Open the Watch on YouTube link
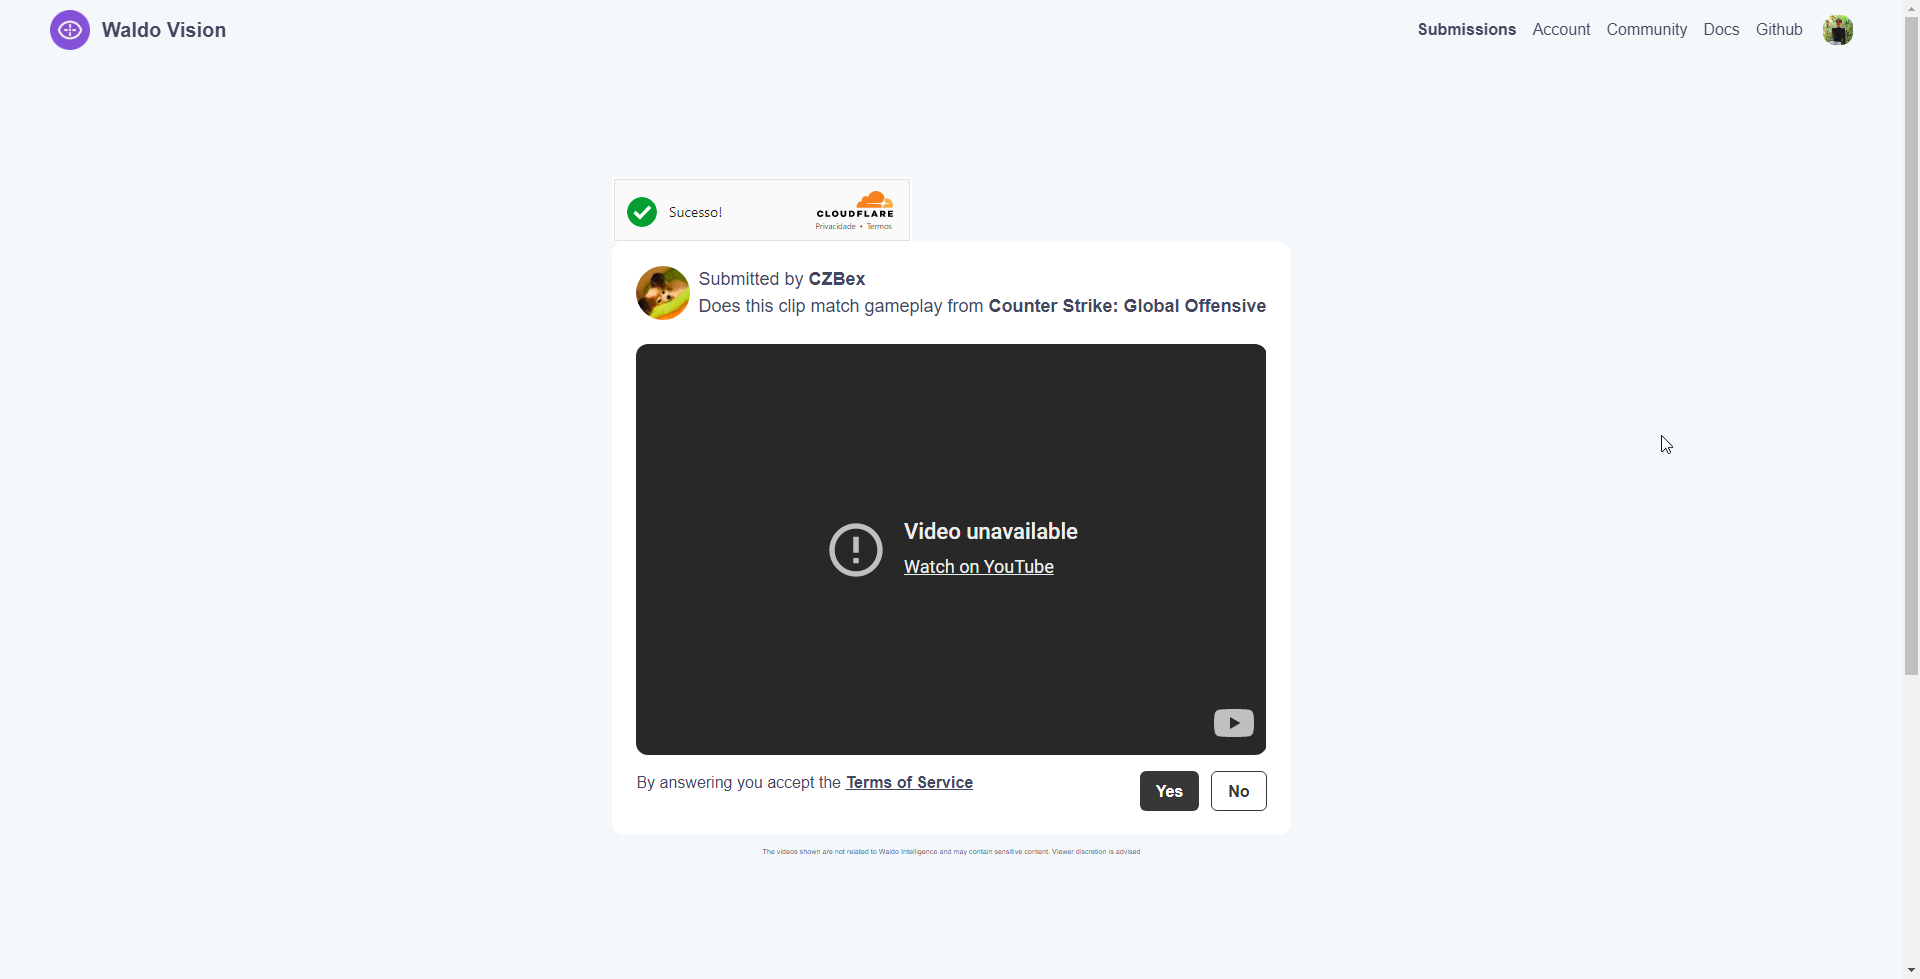1920x979 pixels. [x=979, y=567]
